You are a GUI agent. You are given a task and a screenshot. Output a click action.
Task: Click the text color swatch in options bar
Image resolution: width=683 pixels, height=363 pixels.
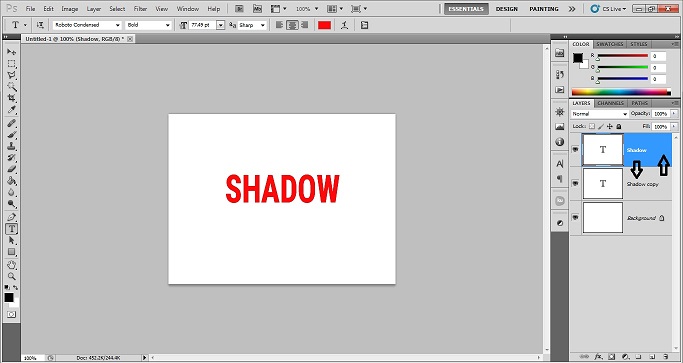(325, 25)
